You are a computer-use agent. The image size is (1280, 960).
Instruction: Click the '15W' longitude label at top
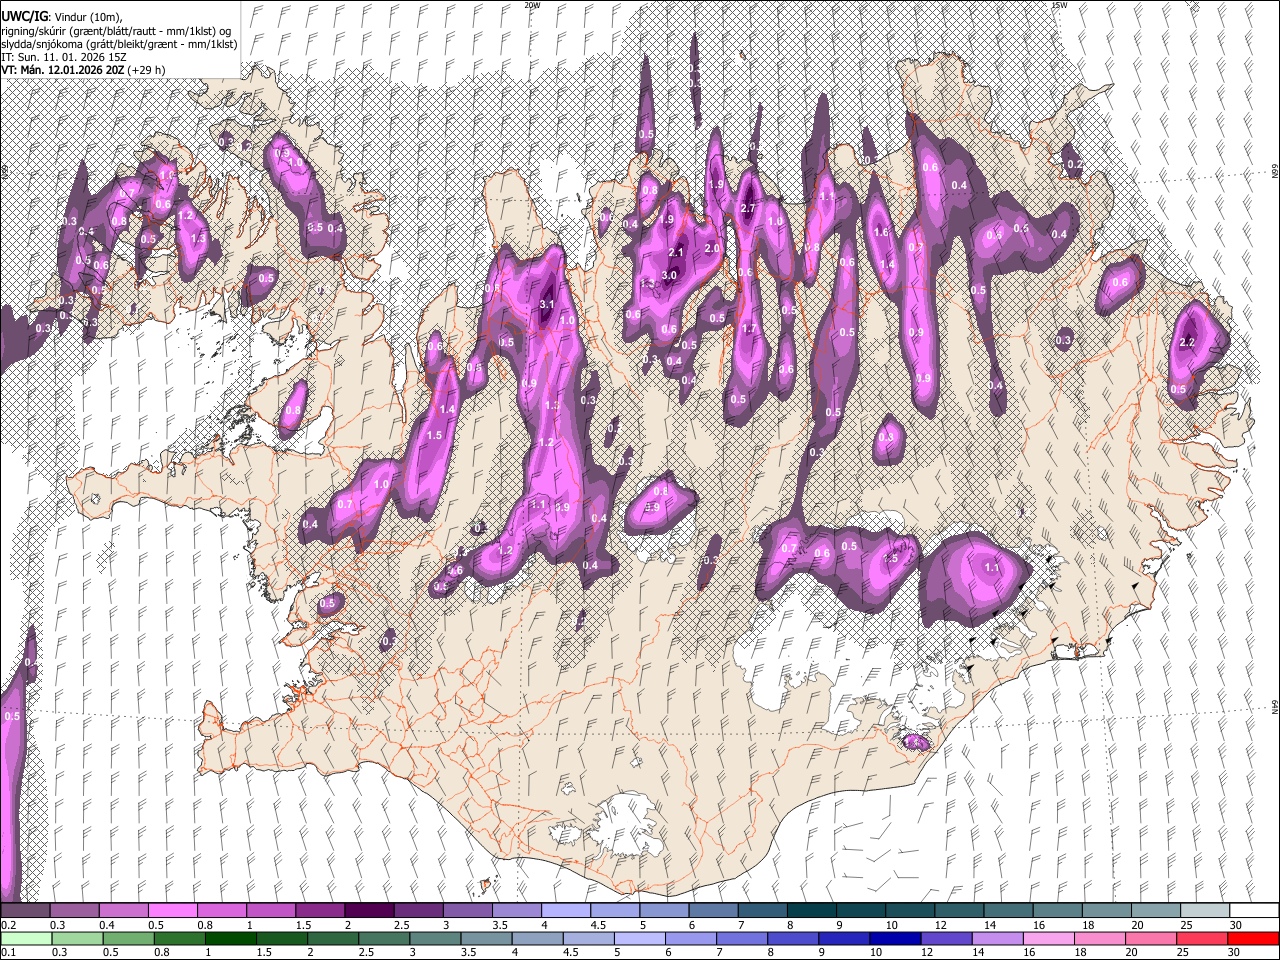(1060, 5)
